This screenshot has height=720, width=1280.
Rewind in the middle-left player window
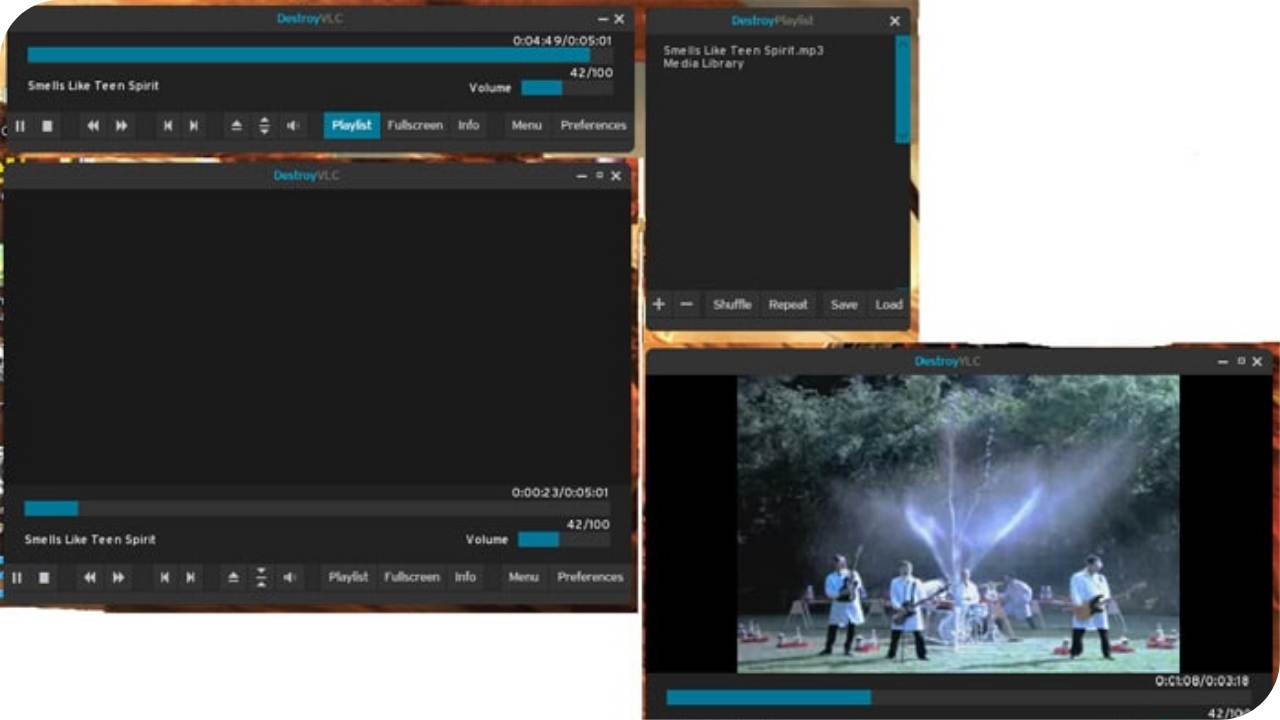[90, 578]
